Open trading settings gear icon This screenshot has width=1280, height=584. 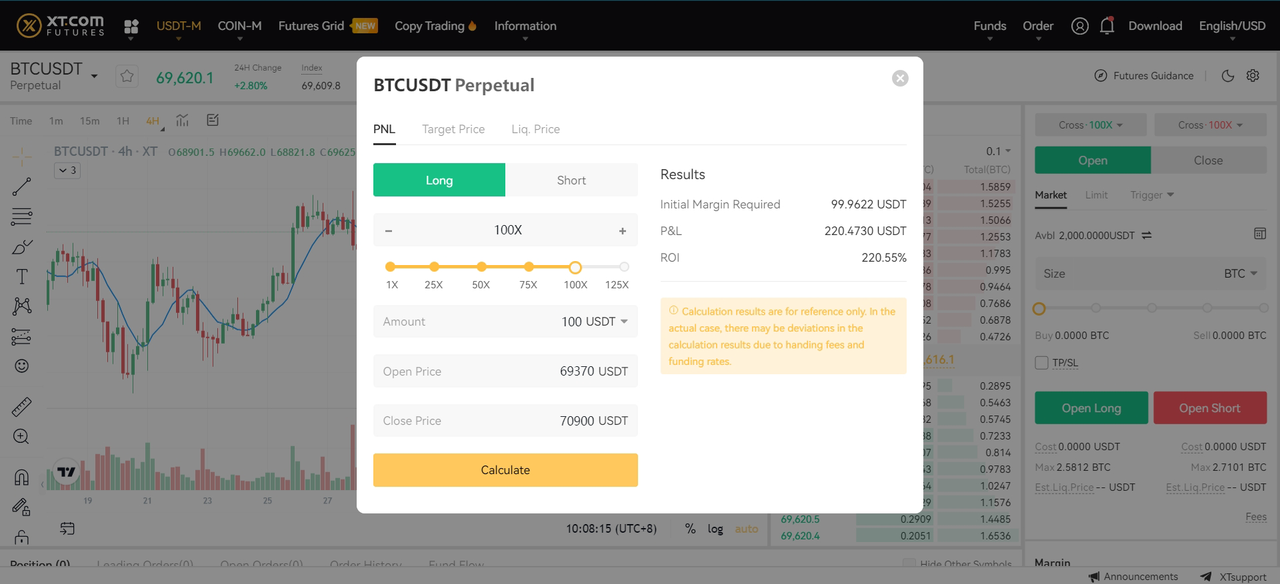(1253, 76)
